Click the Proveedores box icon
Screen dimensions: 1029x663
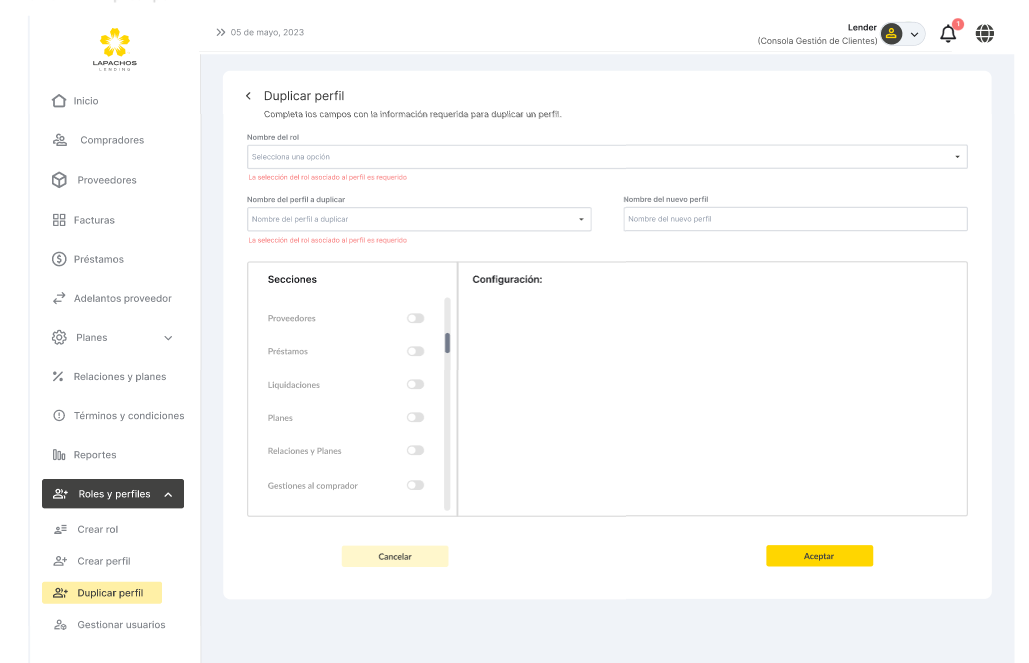pyautogui.click(x=59, y=180)
